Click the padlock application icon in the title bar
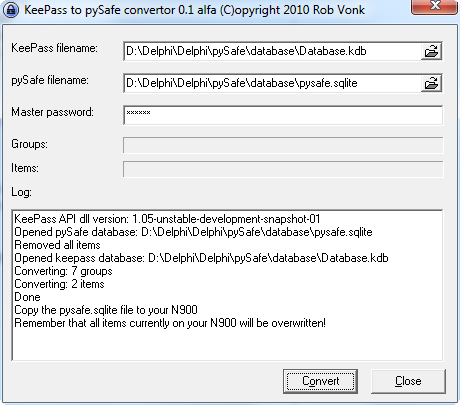Image resolution: width=460 pixels, height=405 pixels. 11,10
